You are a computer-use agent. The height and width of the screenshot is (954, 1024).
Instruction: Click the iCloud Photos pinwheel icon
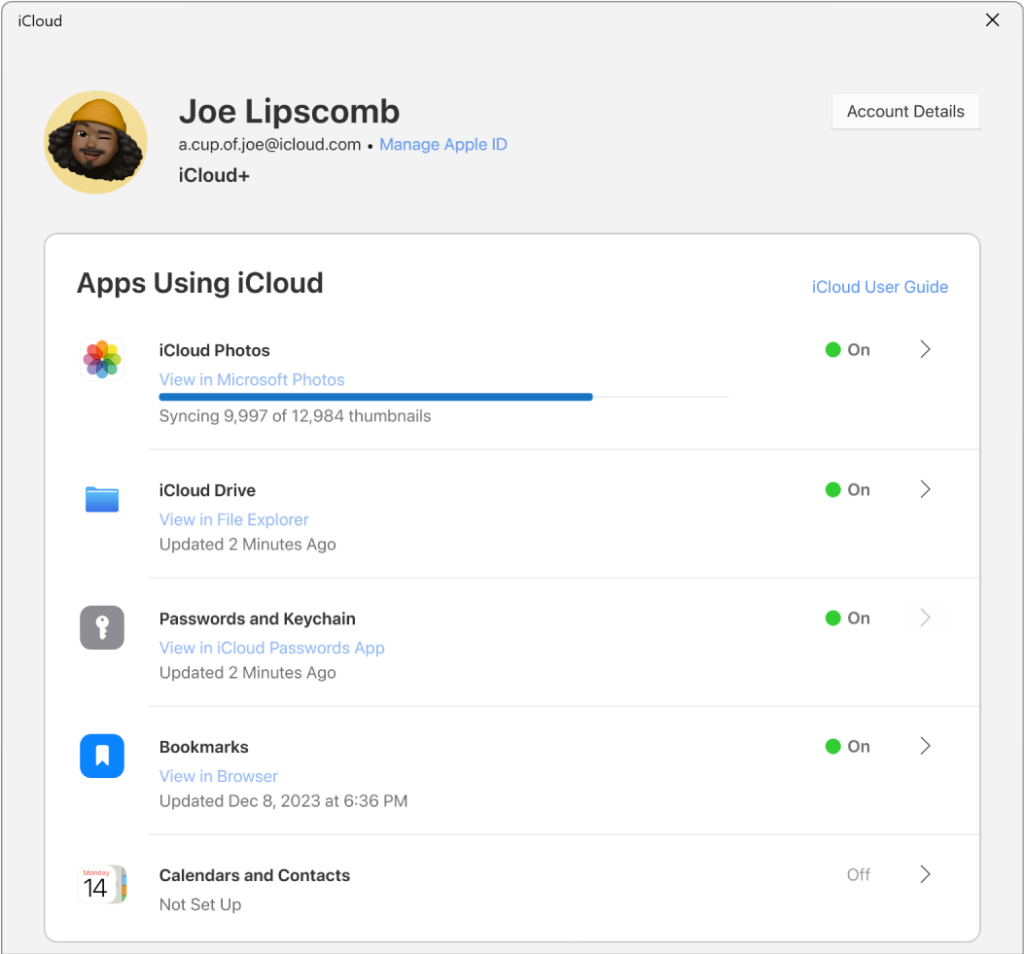click(102, 359)
